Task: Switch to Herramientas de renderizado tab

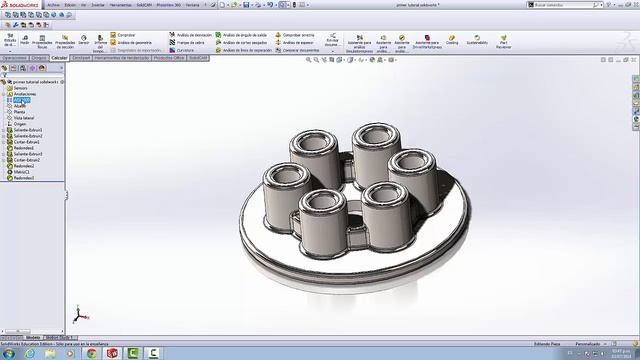Action: pyautogui.click(x=122, y=58)
